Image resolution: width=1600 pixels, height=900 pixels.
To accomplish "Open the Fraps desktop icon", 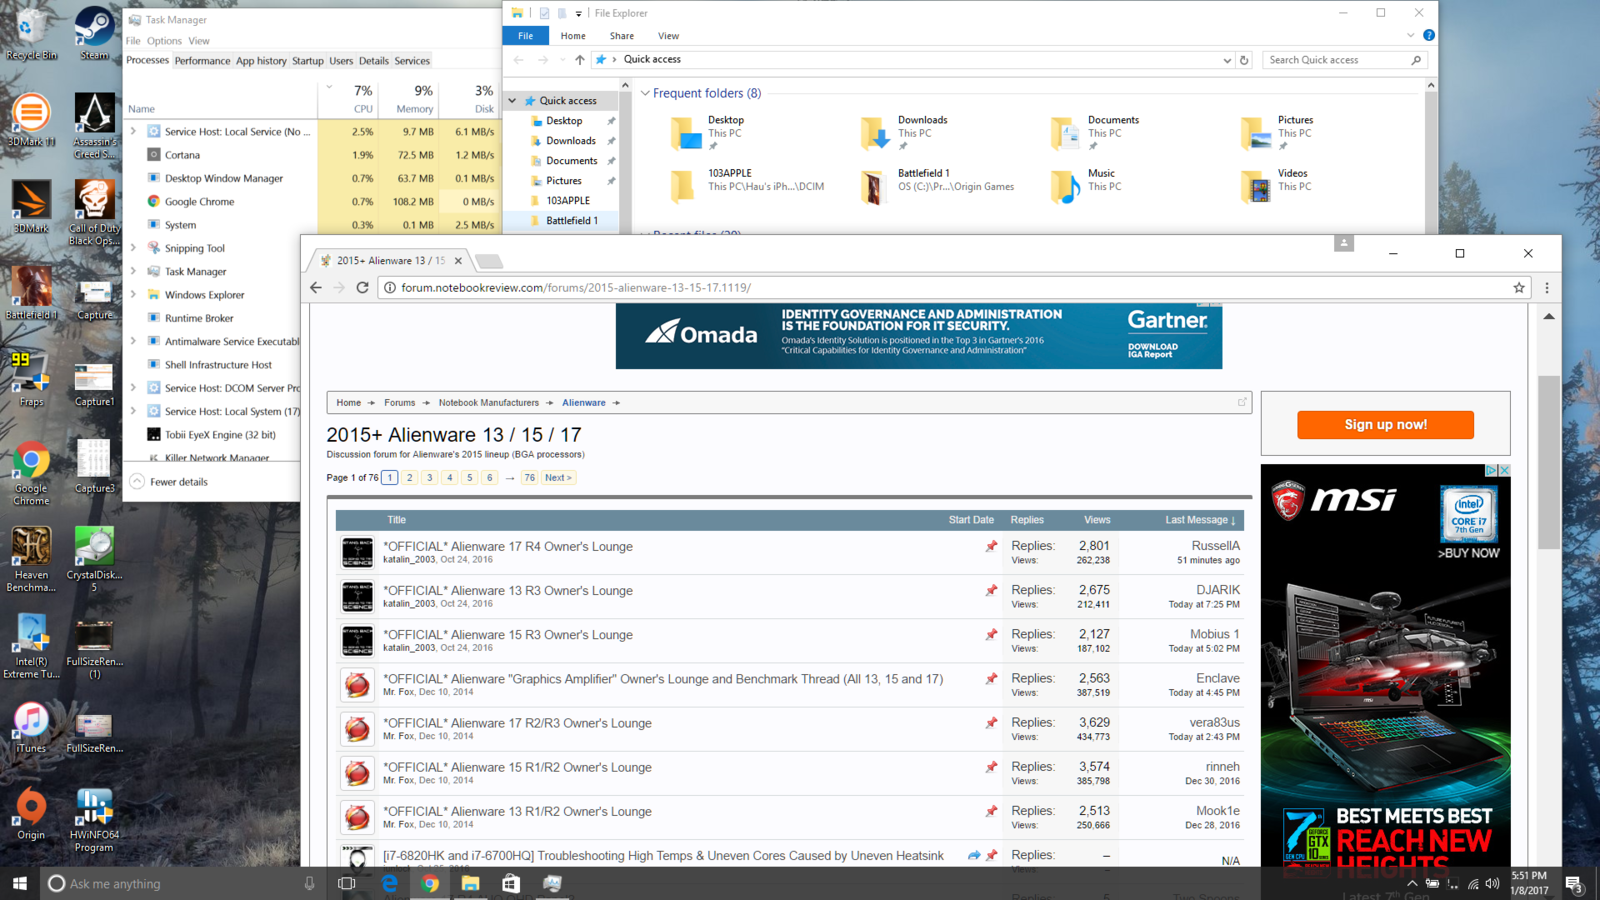I will (31, 380).
